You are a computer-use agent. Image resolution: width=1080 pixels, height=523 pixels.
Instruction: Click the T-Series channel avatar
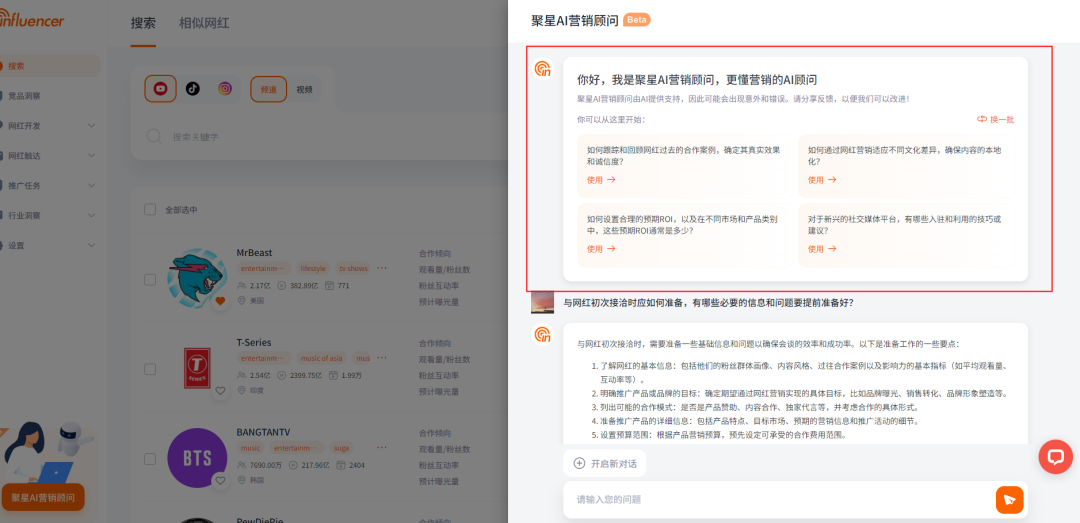point(197,367)
